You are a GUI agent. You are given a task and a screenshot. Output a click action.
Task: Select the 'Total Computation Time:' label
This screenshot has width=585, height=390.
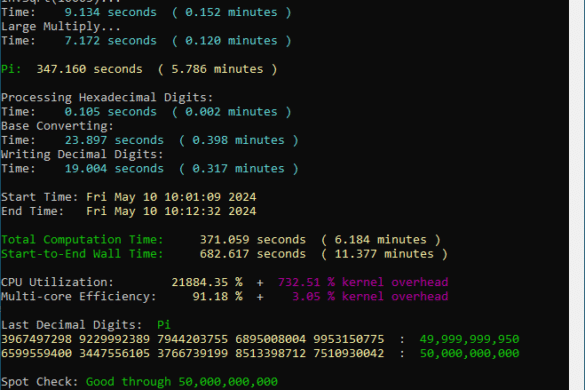[x=82, y=239]
